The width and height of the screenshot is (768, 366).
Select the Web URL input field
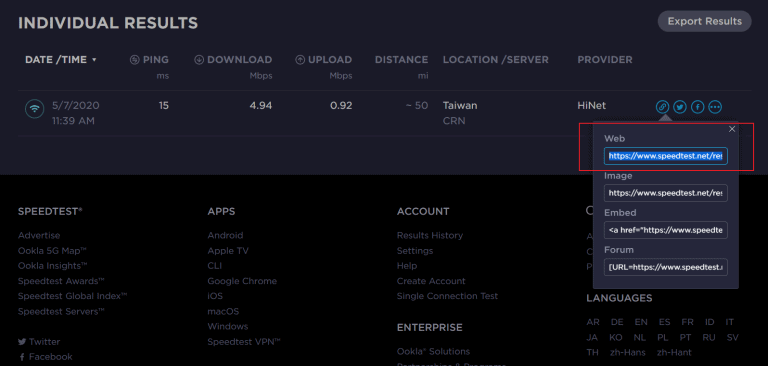coord(666,156)
